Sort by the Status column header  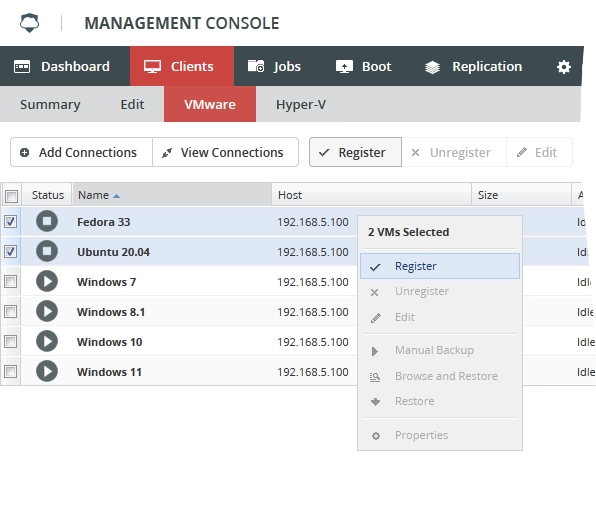(48, 195)
